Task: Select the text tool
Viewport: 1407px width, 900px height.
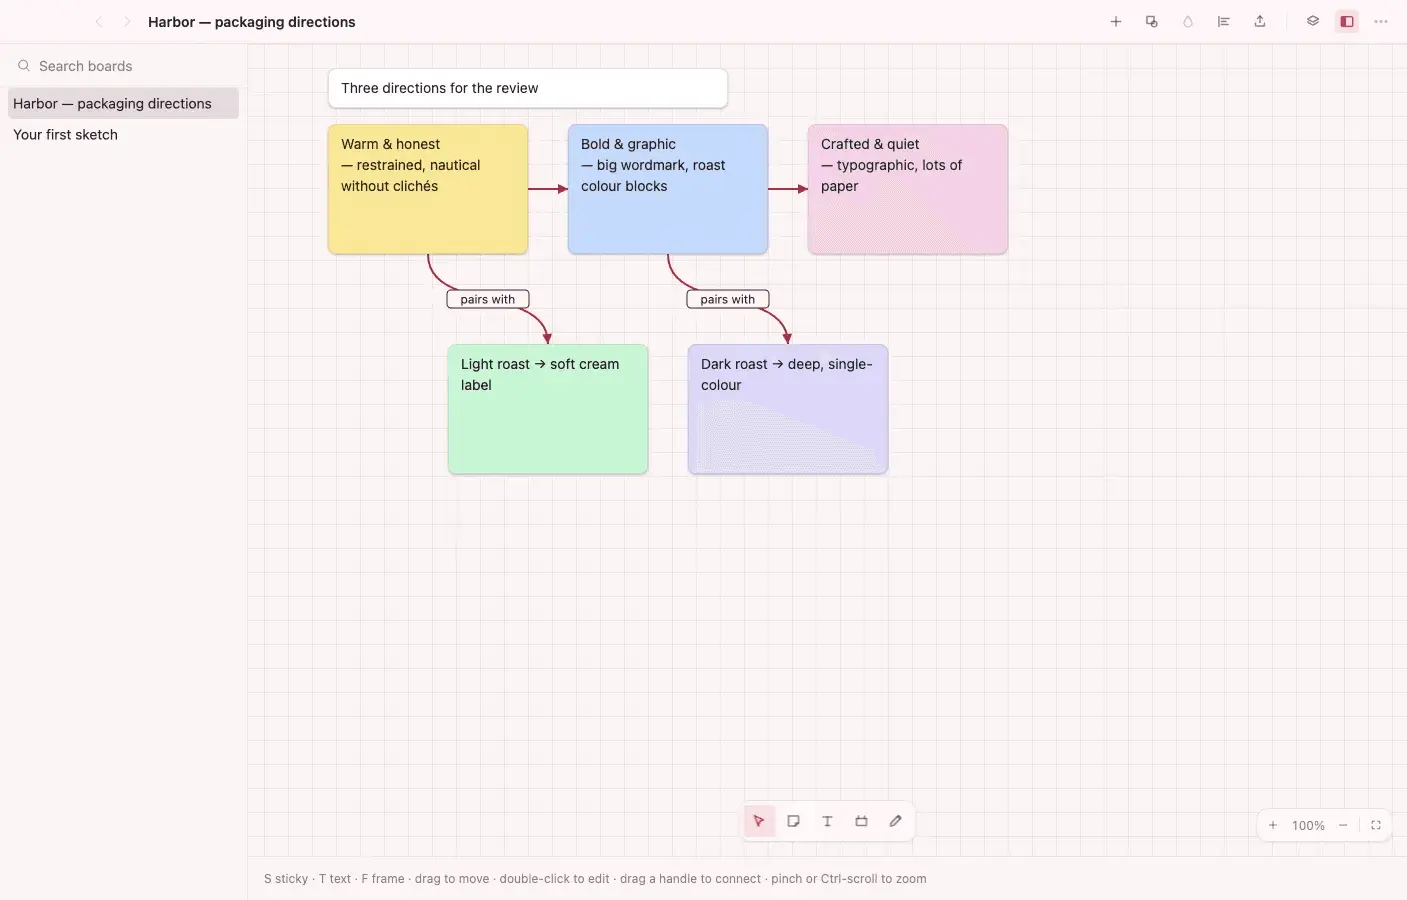Action: (x=827, y=821)
